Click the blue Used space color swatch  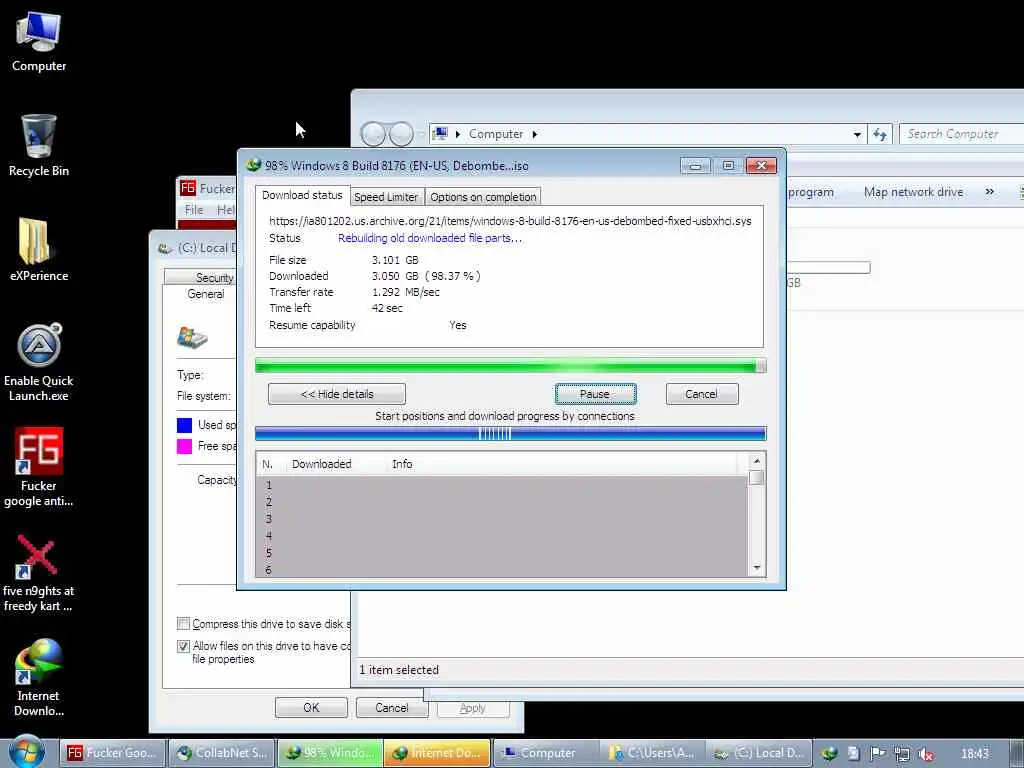185,425
